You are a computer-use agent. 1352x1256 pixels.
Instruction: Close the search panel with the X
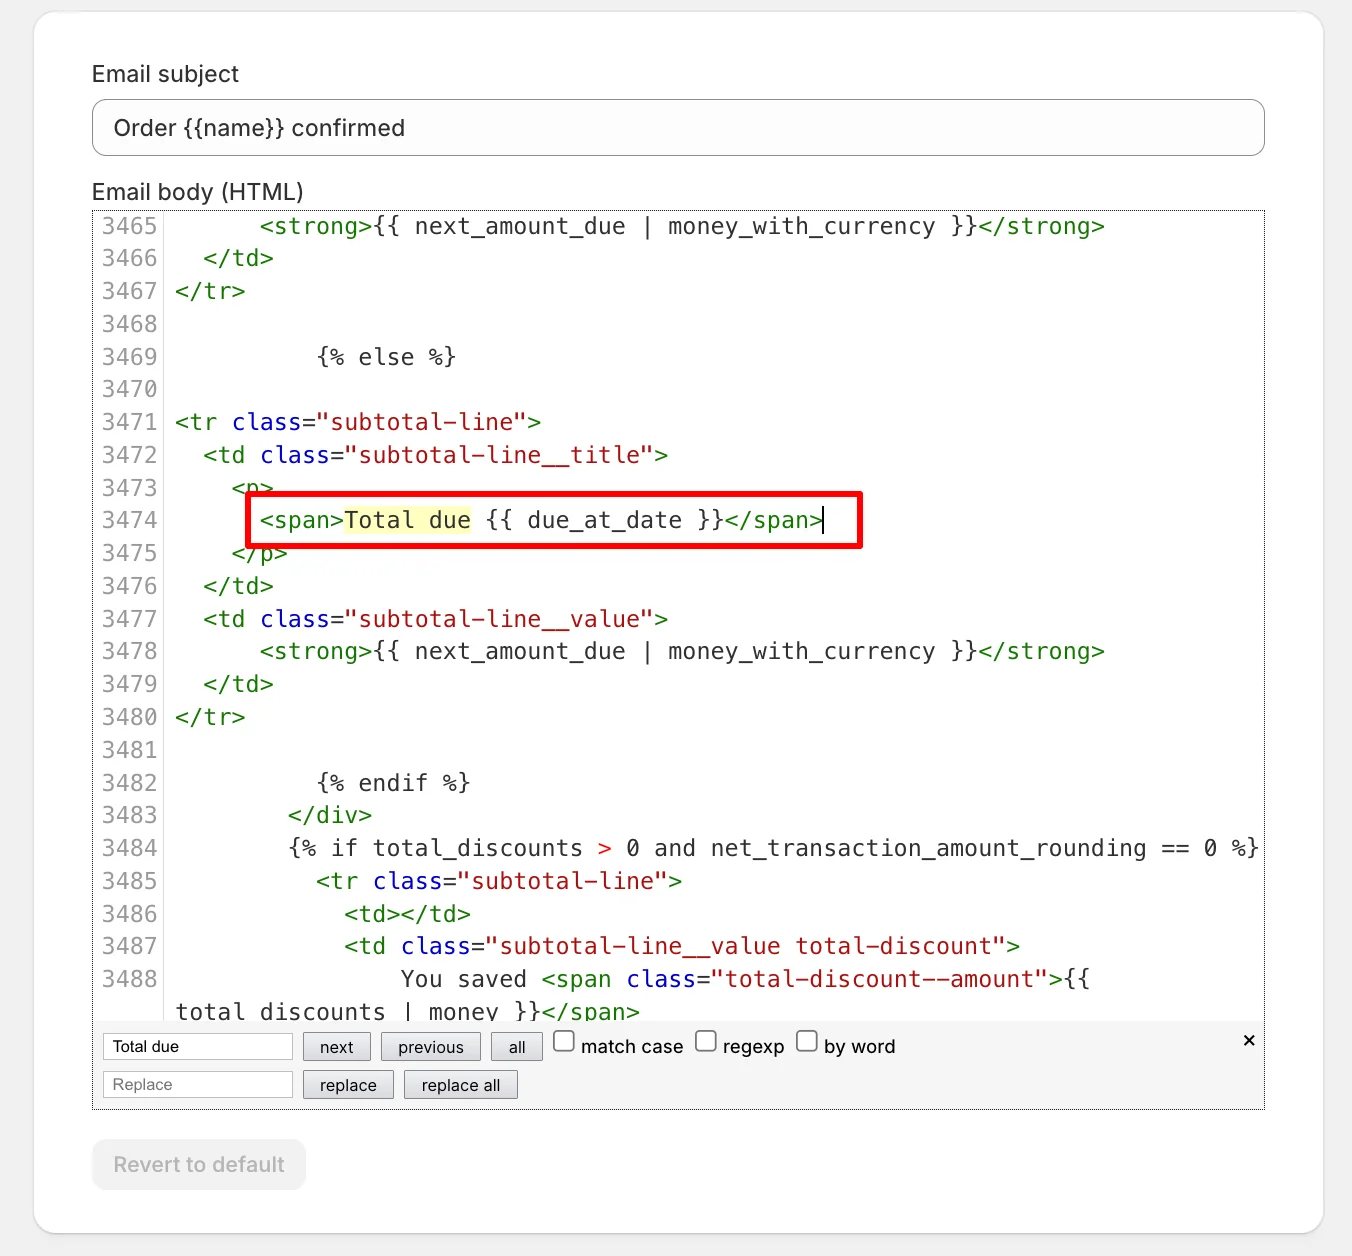(x=1249, y=1040)
